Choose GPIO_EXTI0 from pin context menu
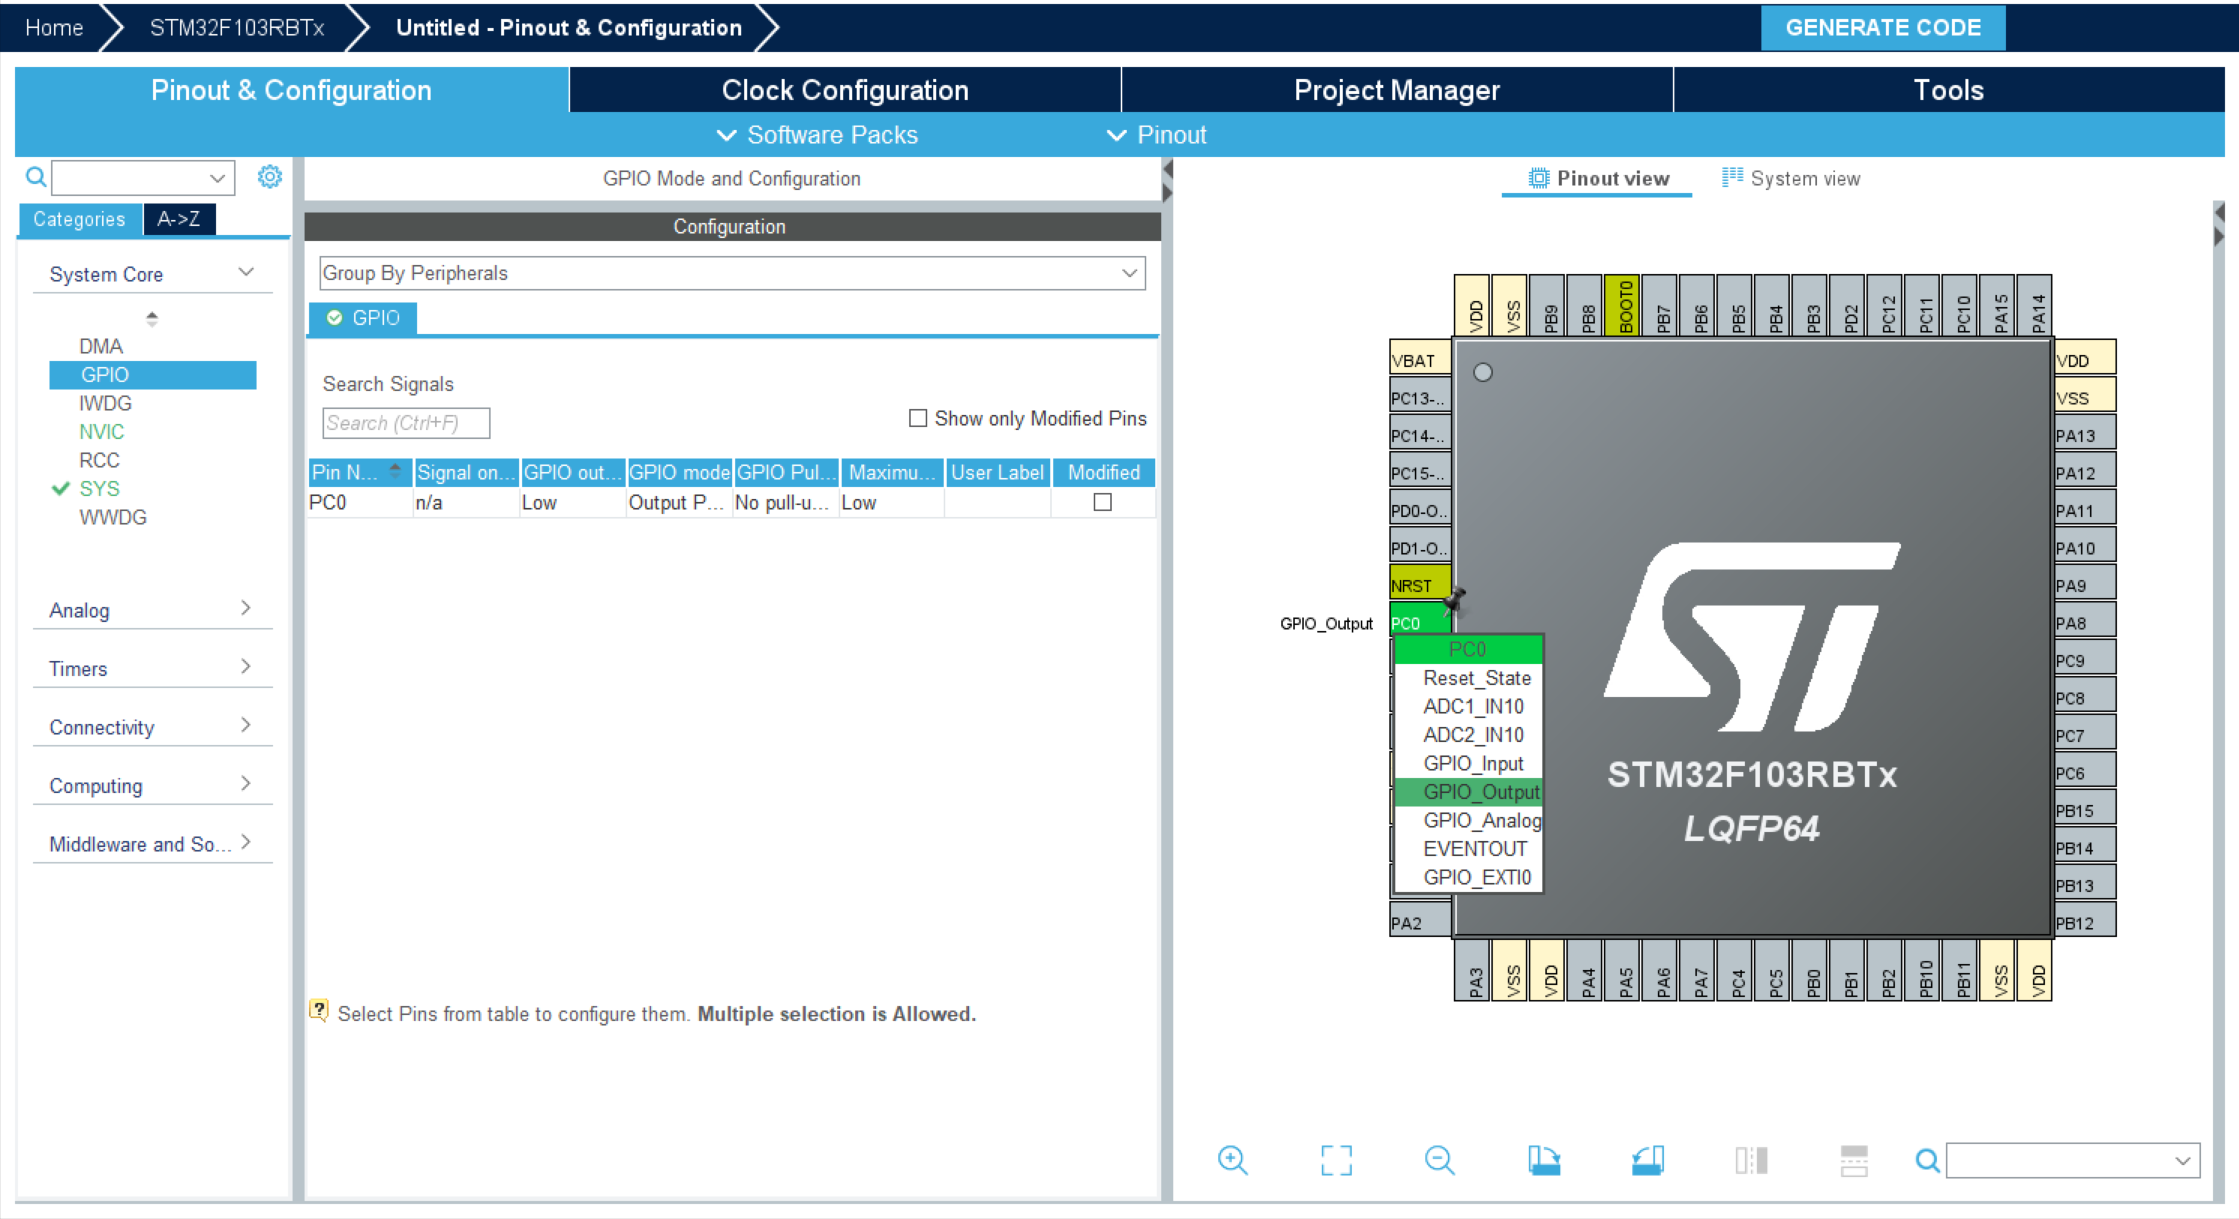 1476,877
